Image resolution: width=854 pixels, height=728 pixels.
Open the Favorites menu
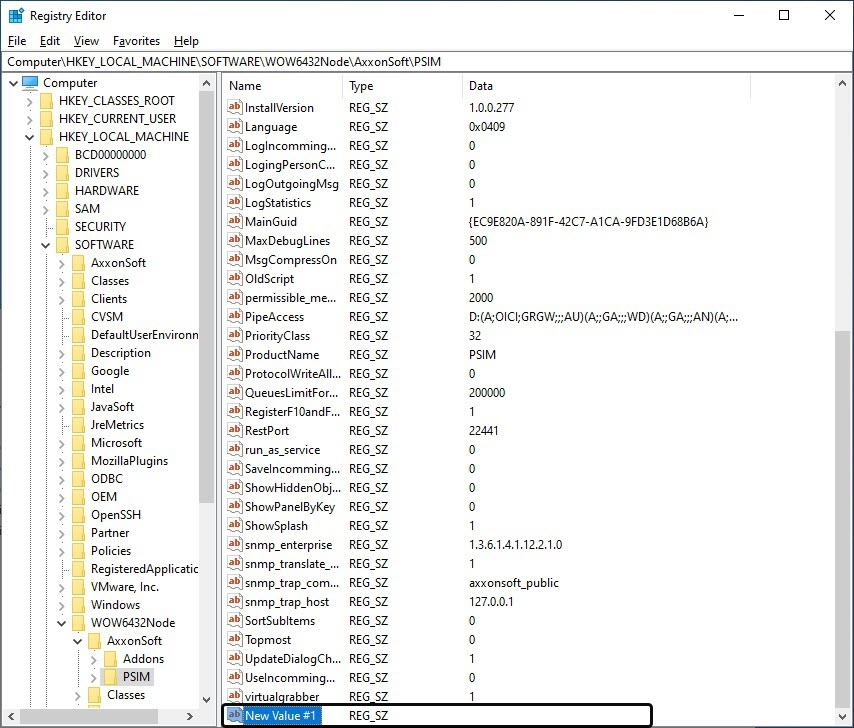tap(136, 41)
